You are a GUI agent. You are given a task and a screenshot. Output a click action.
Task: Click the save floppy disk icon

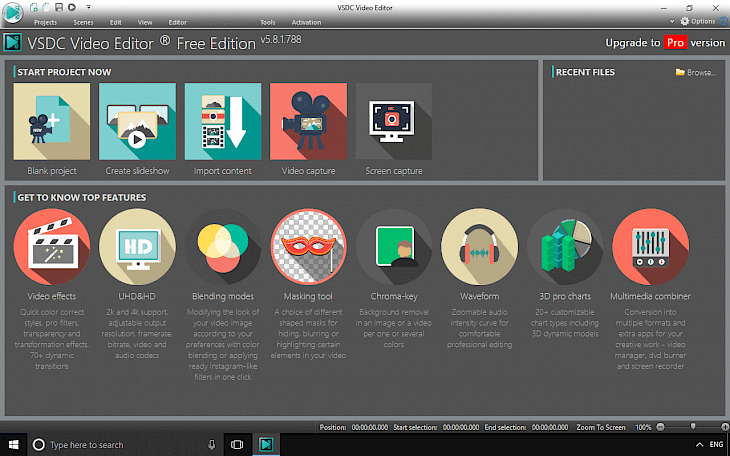click(59, 7)
